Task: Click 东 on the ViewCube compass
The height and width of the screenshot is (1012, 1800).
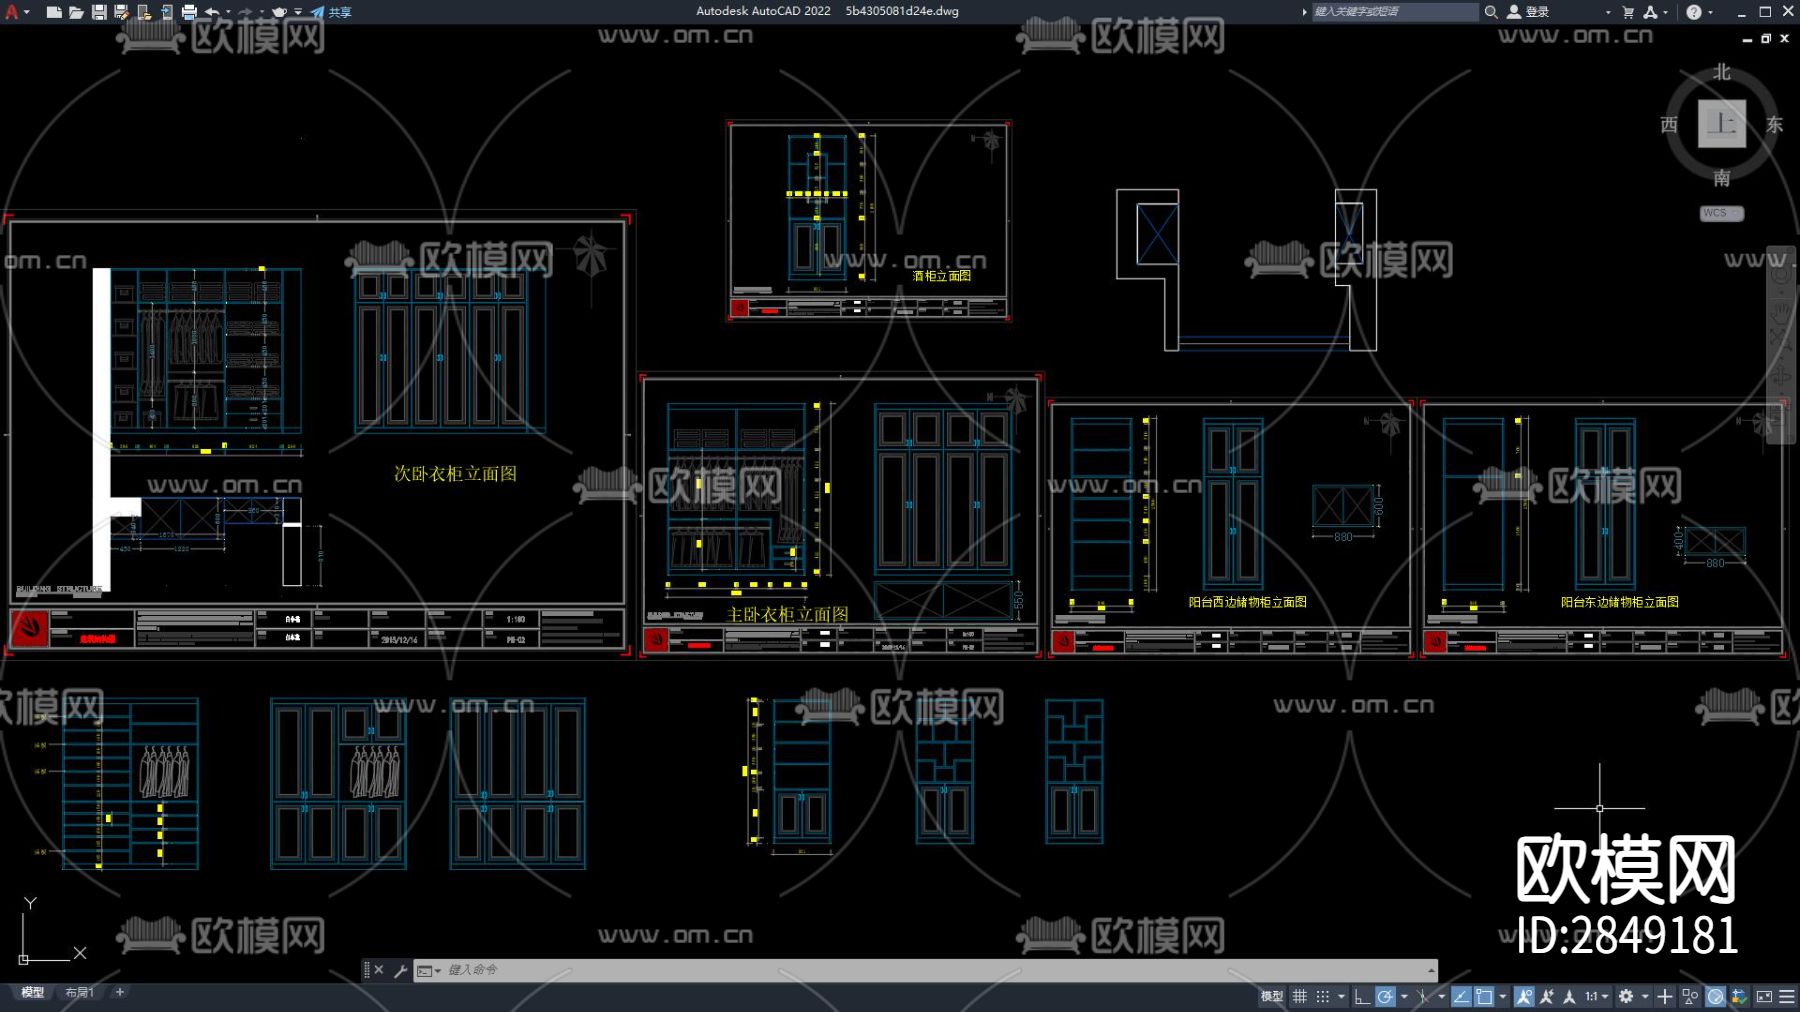Action: point(1774,124)
